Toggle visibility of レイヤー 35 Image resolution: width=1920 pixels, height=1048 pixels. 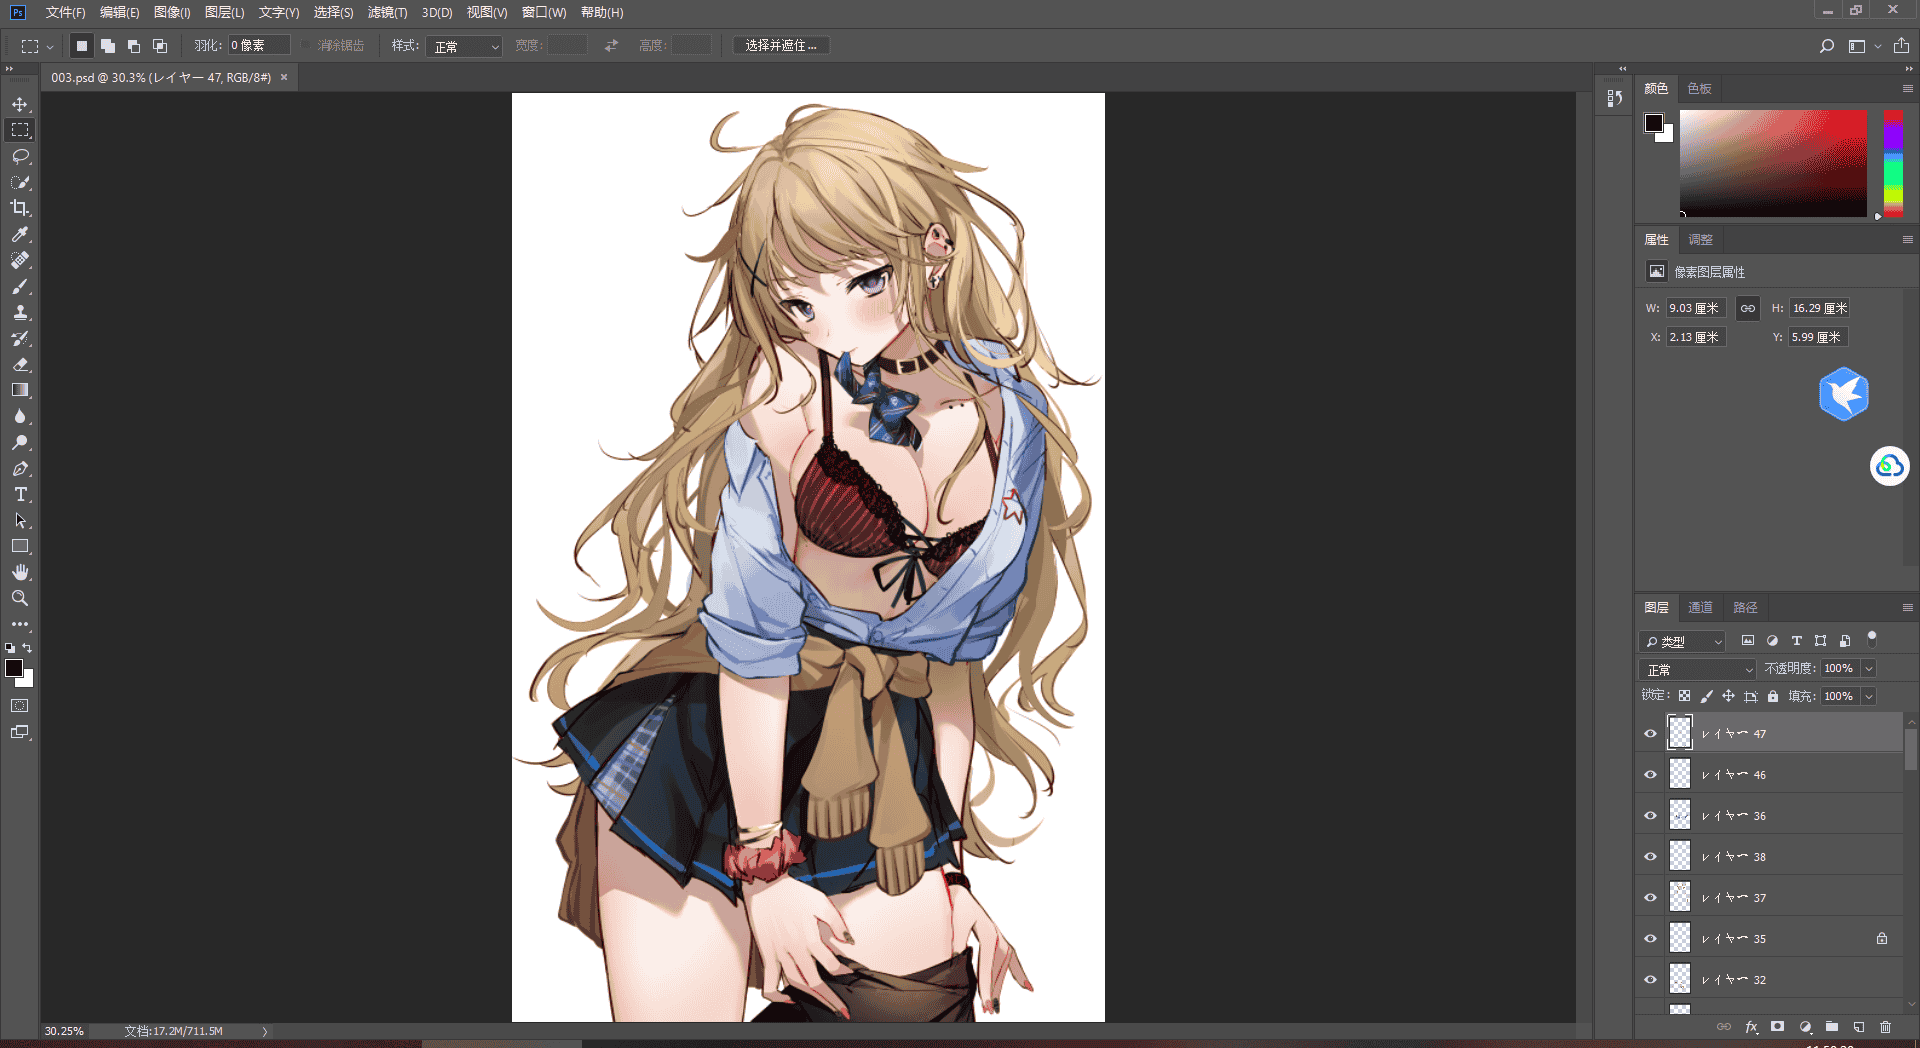[x=1650, y=938]
